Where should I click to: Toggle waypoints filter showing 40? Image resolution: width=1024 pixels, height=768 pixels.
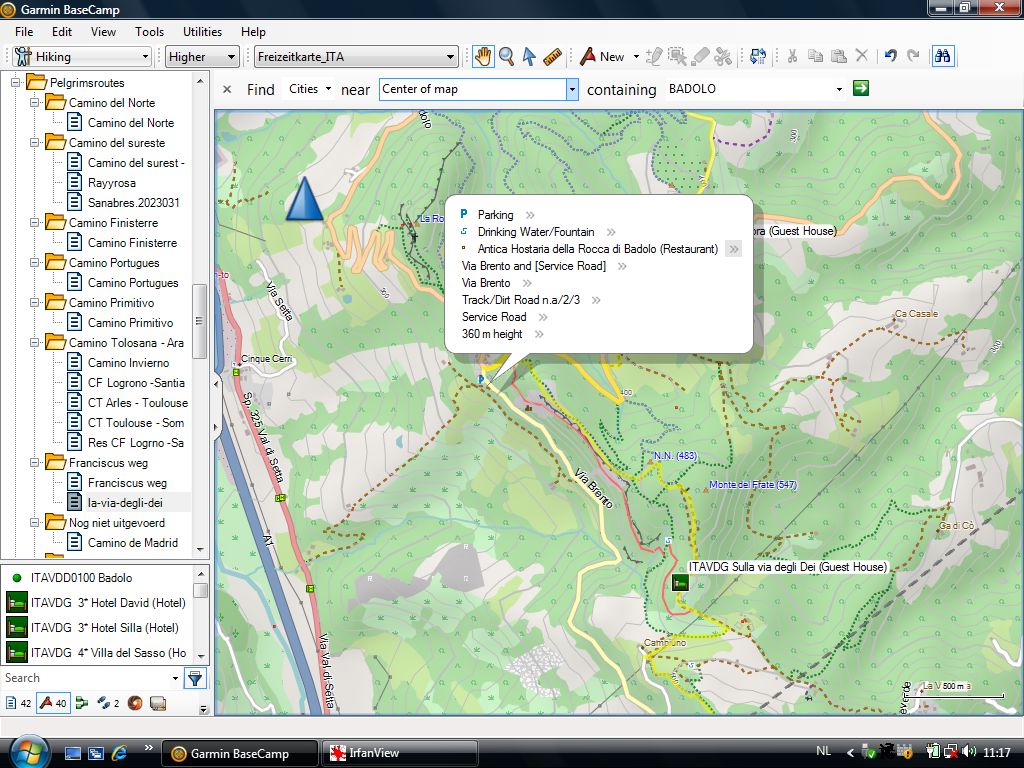(x=52, y=703)
